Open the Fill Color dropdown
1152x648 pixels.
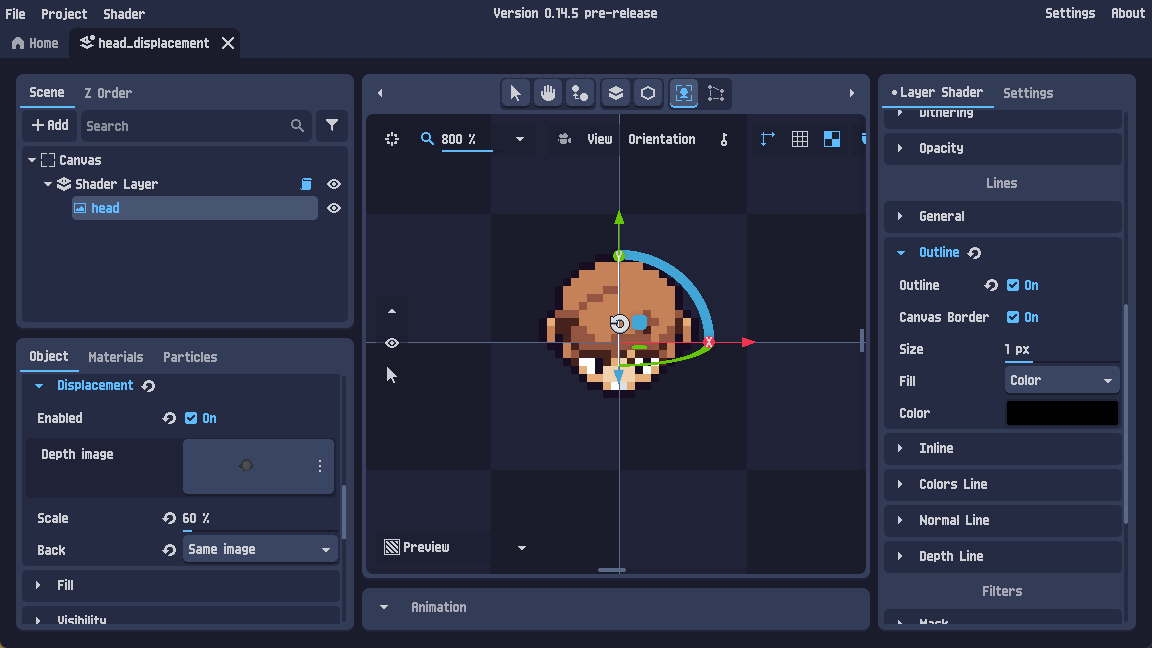point(1061,380)
